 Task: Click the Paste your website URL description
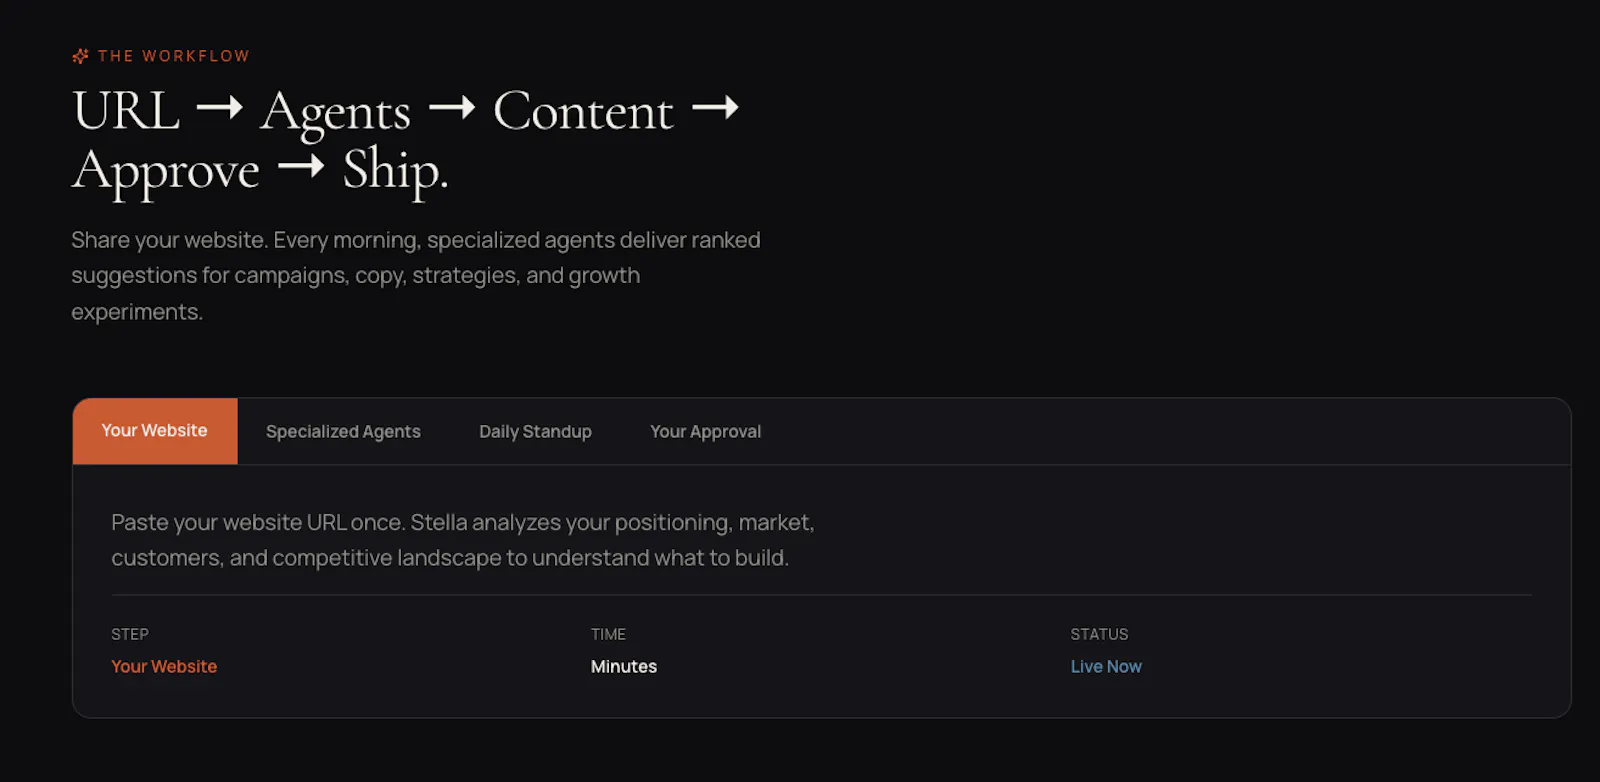point(463,540)
